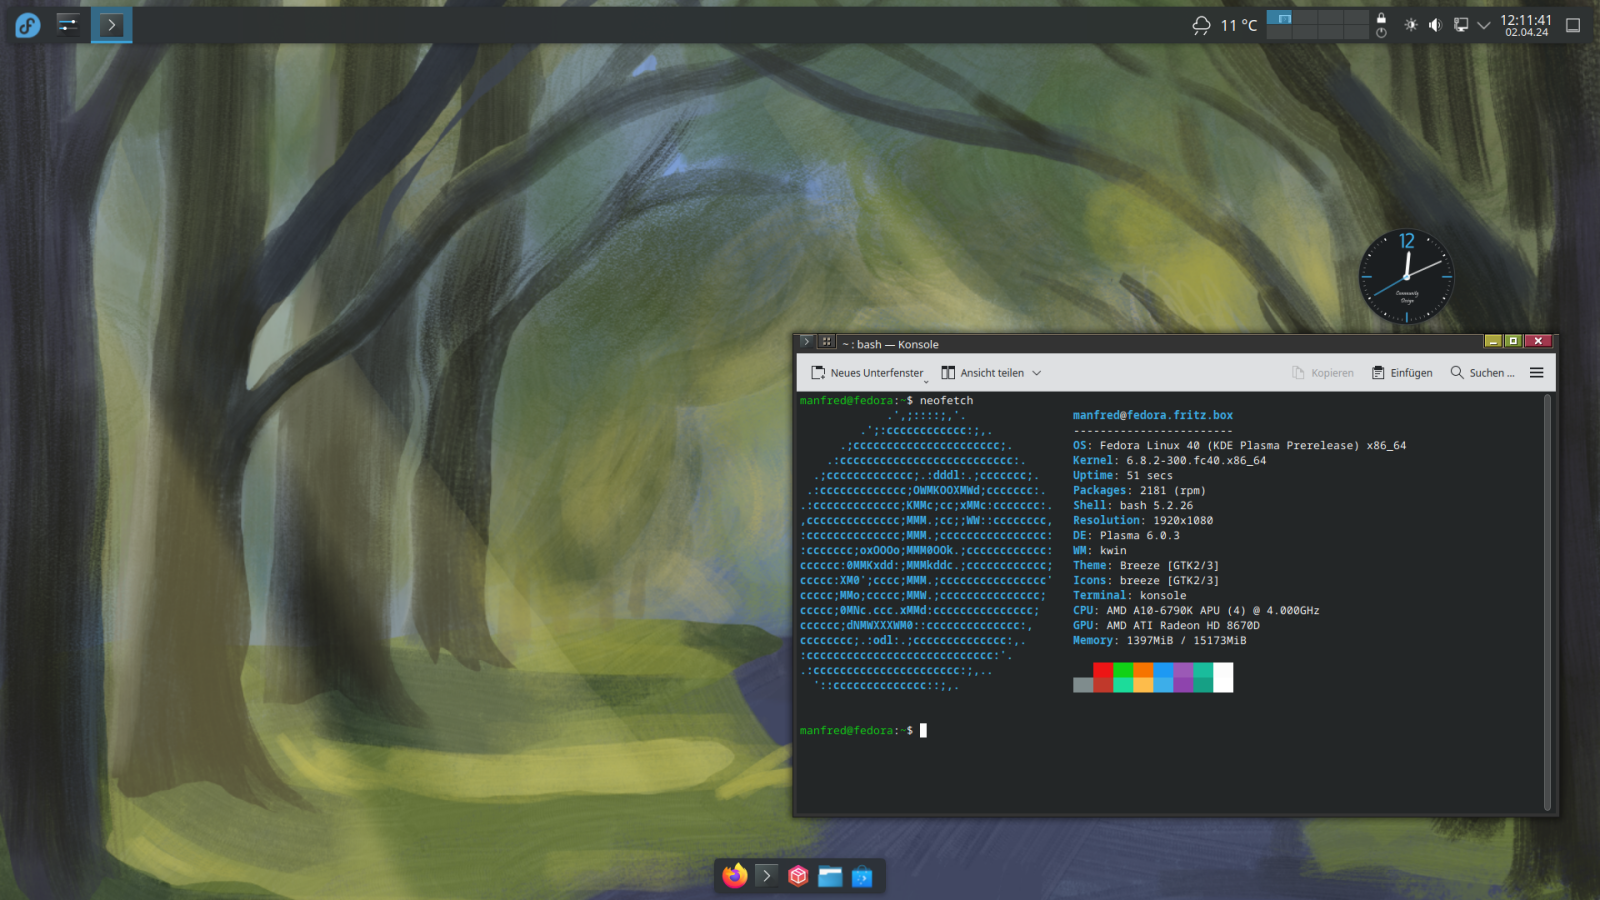Click the red color block in neofetch output
The height and width of the screenshot is (900, 1600).
click(1103, 670)
